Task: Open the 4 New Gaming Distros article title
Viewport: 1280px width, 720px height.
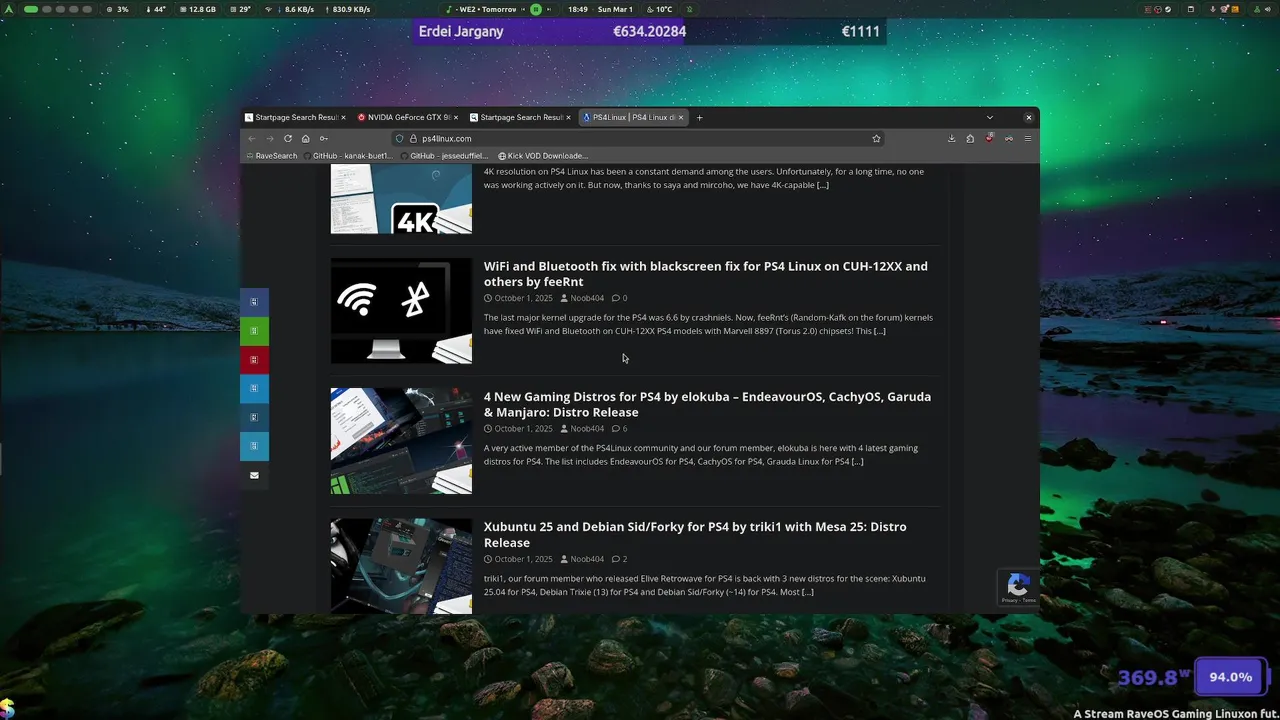Action: pos(707,404)
